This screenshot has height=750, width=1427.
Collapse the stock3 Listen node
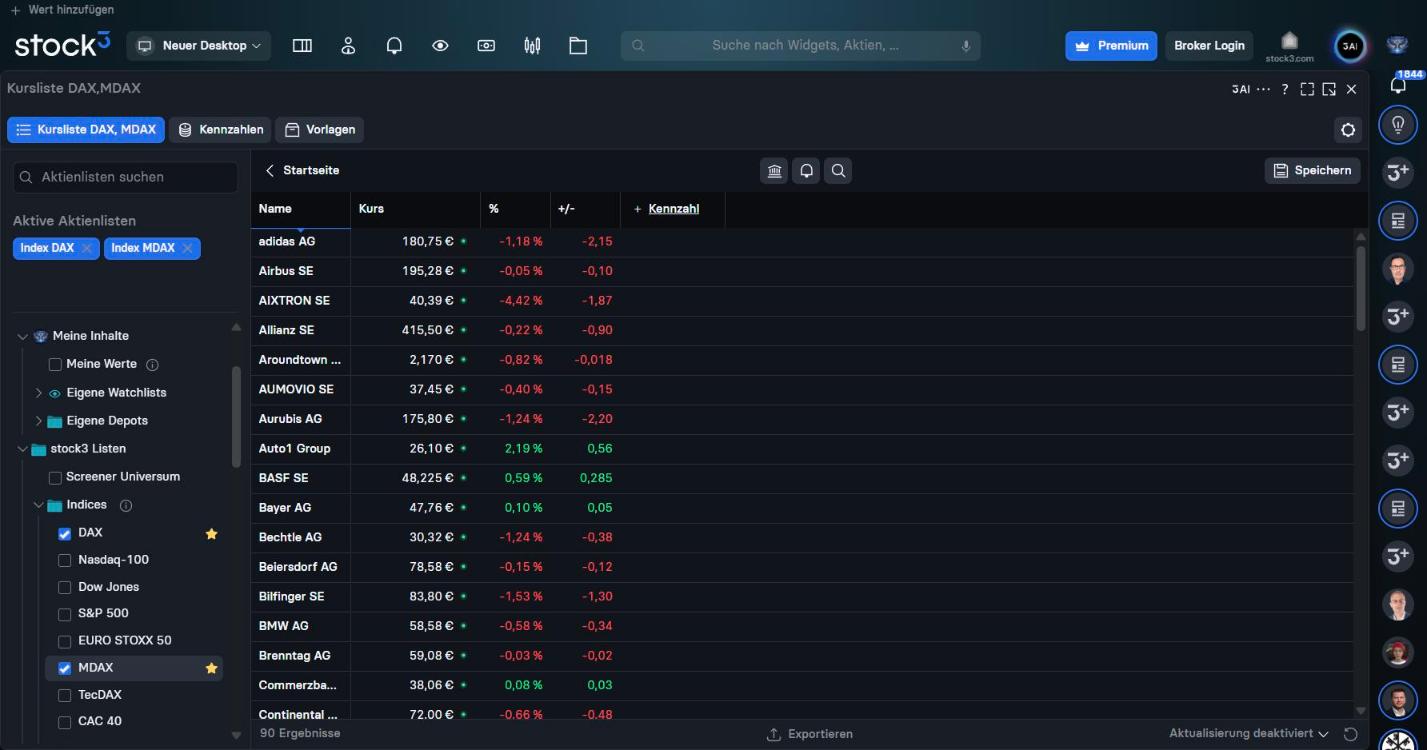(x=23, y=450)
